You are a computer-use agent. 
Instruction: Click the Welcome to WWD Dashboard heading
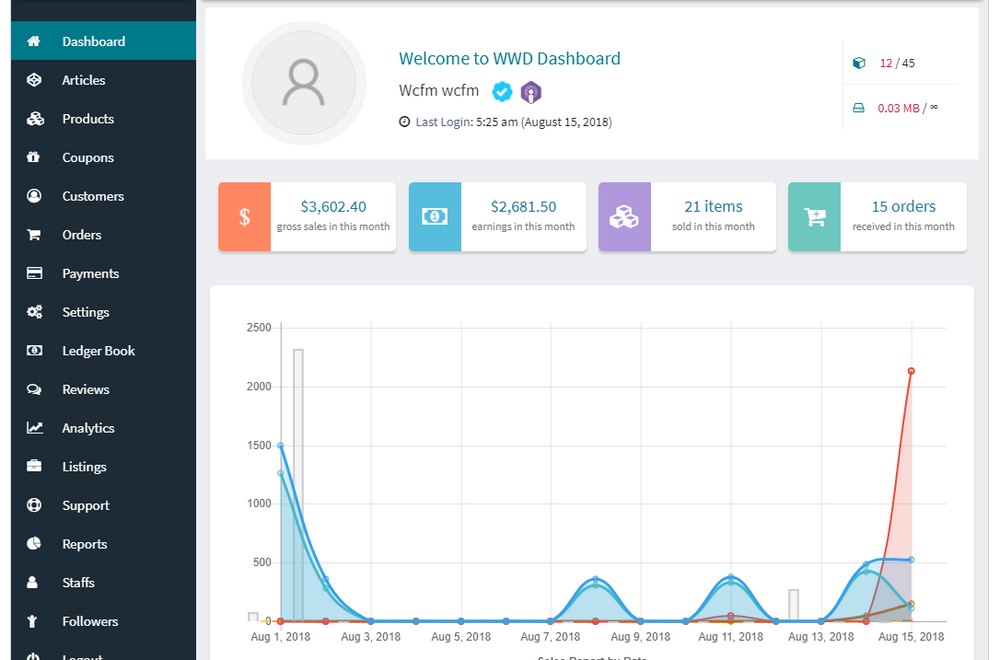click(510, 59)
